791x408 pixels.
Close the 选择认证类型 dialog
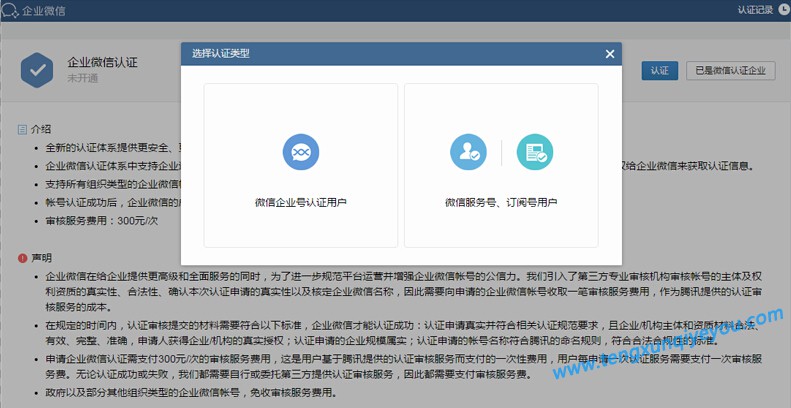610,54
